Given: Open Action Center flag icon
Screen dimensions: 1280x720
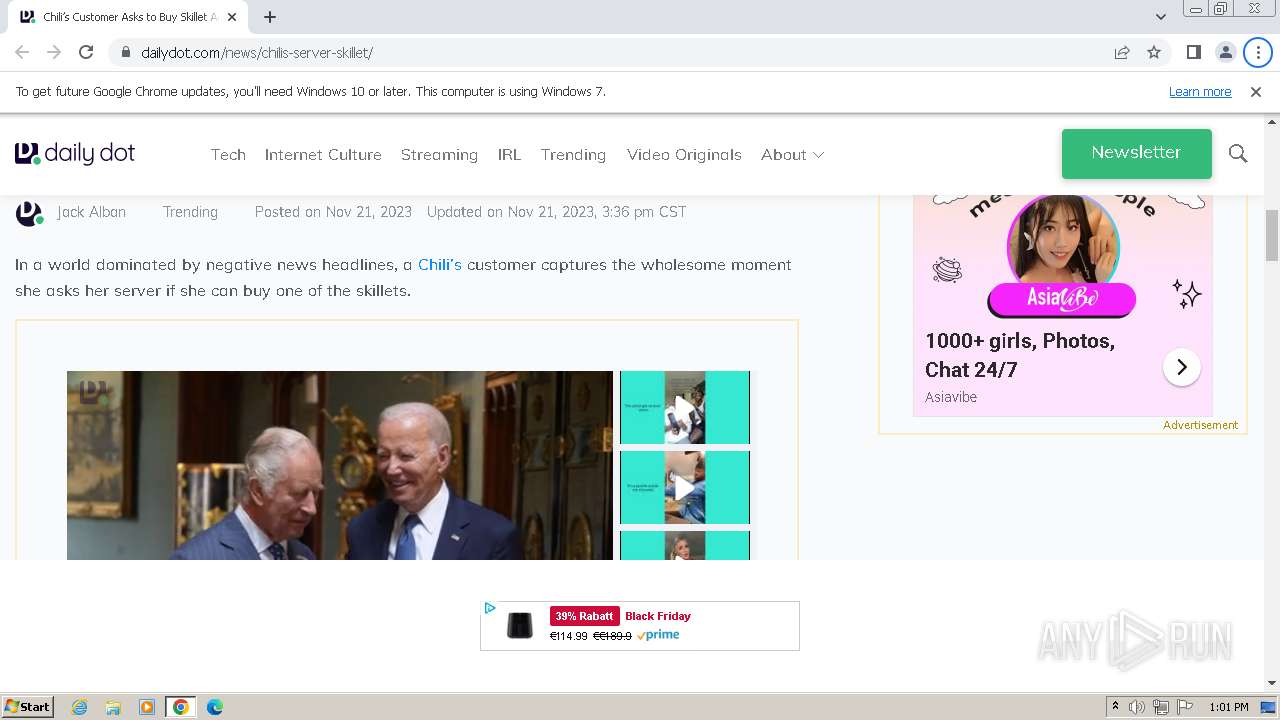Looking at the screenshot, I should click(1185, 707).
